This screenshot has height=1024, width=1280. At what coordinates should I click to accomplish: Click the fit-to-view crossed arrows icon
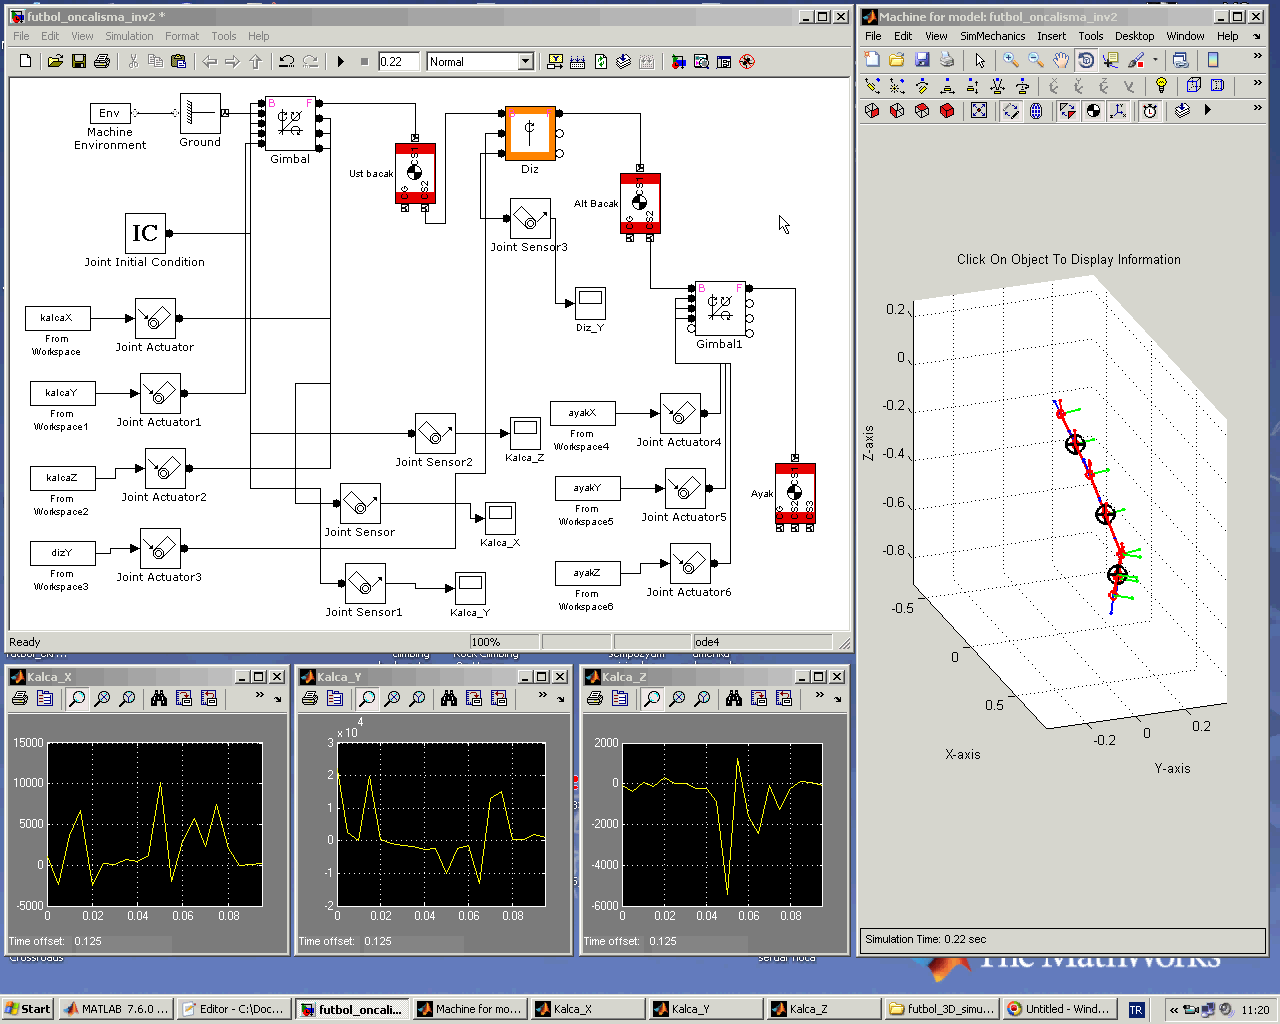point(979,111)
